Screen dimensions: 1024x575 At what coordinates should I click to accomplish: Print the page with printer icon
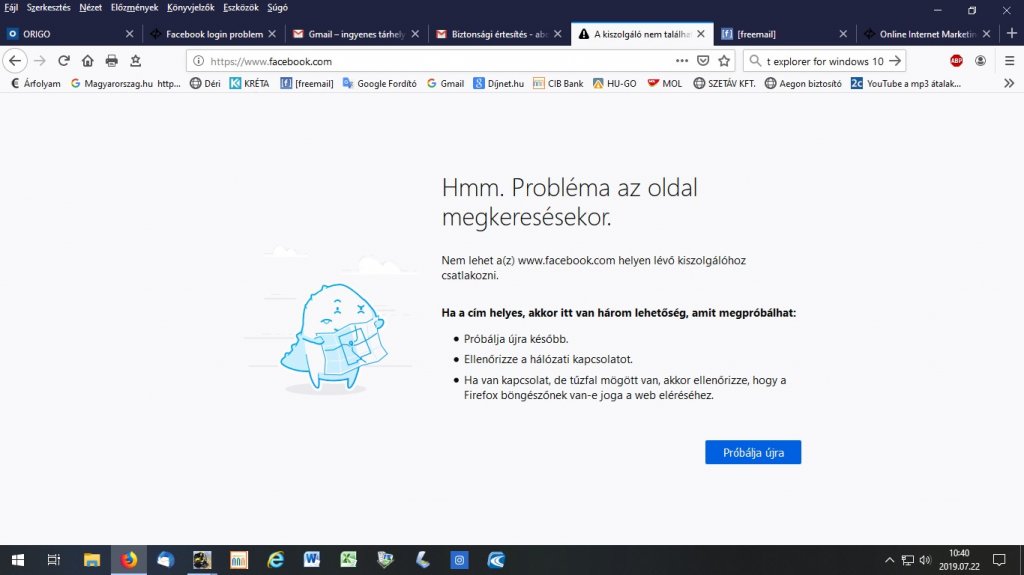(112, 61)
